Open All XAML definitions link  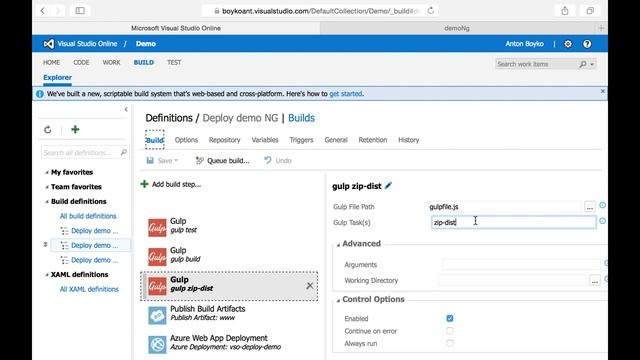pos(89,289)
